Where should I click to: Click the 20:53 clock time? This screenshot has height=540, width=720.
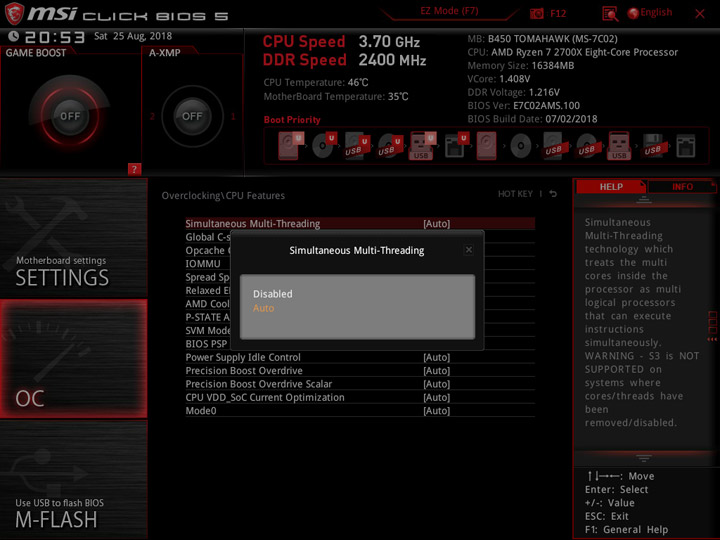coord(55,37)
